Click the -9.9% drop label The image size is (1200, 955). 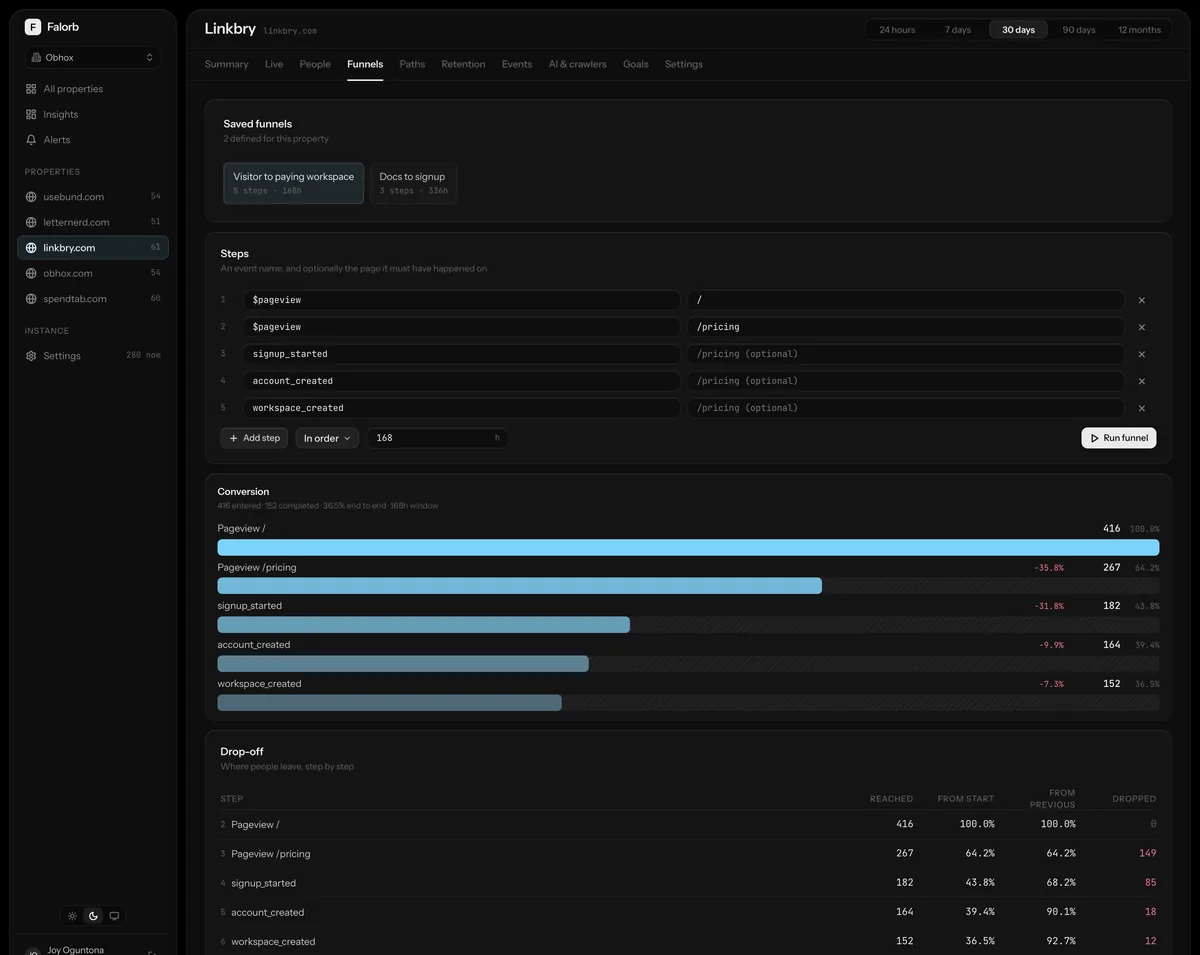click(x=1051, y=646)
